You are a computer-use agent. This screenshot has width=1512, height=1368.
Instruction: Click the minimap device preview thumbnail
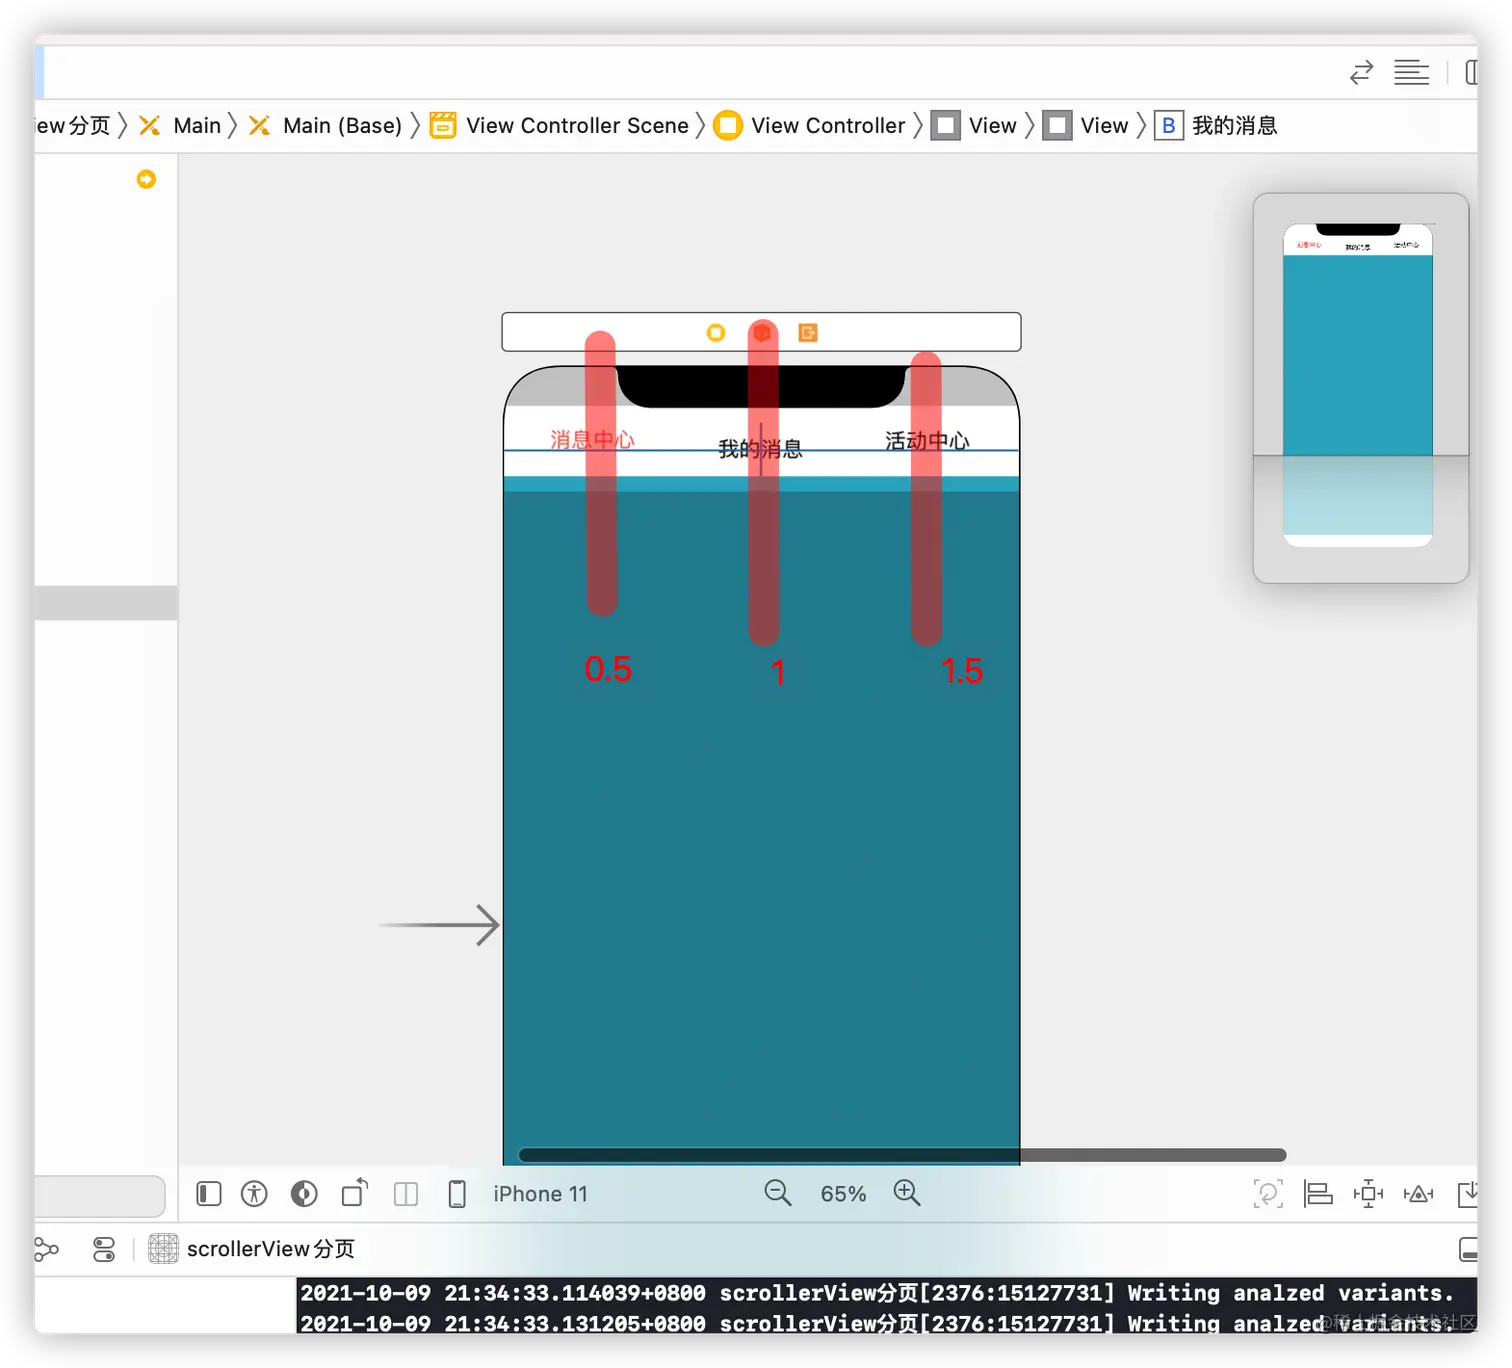1357,385
